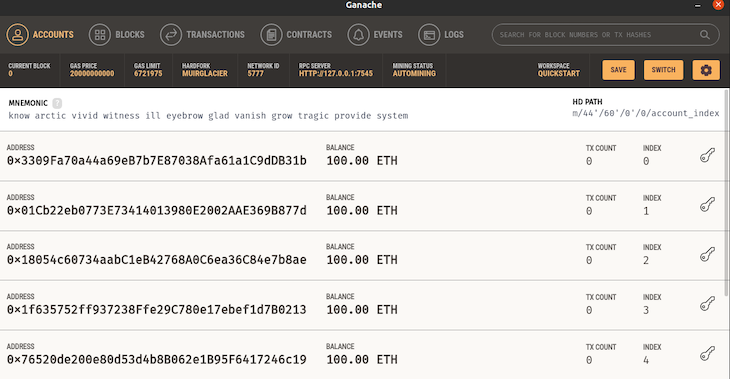730x379 pixels.
Task: Save the Quickstart workspace
Action: point(618,70)
